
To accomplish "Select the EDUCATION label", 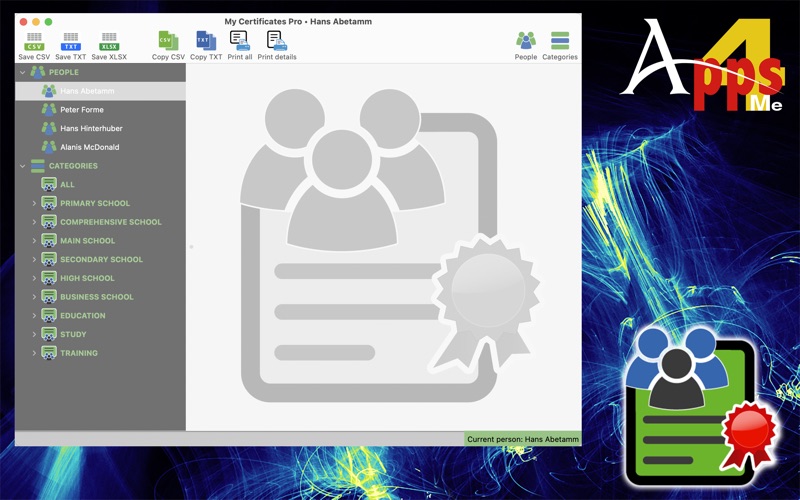I will [x=83, y=316].
